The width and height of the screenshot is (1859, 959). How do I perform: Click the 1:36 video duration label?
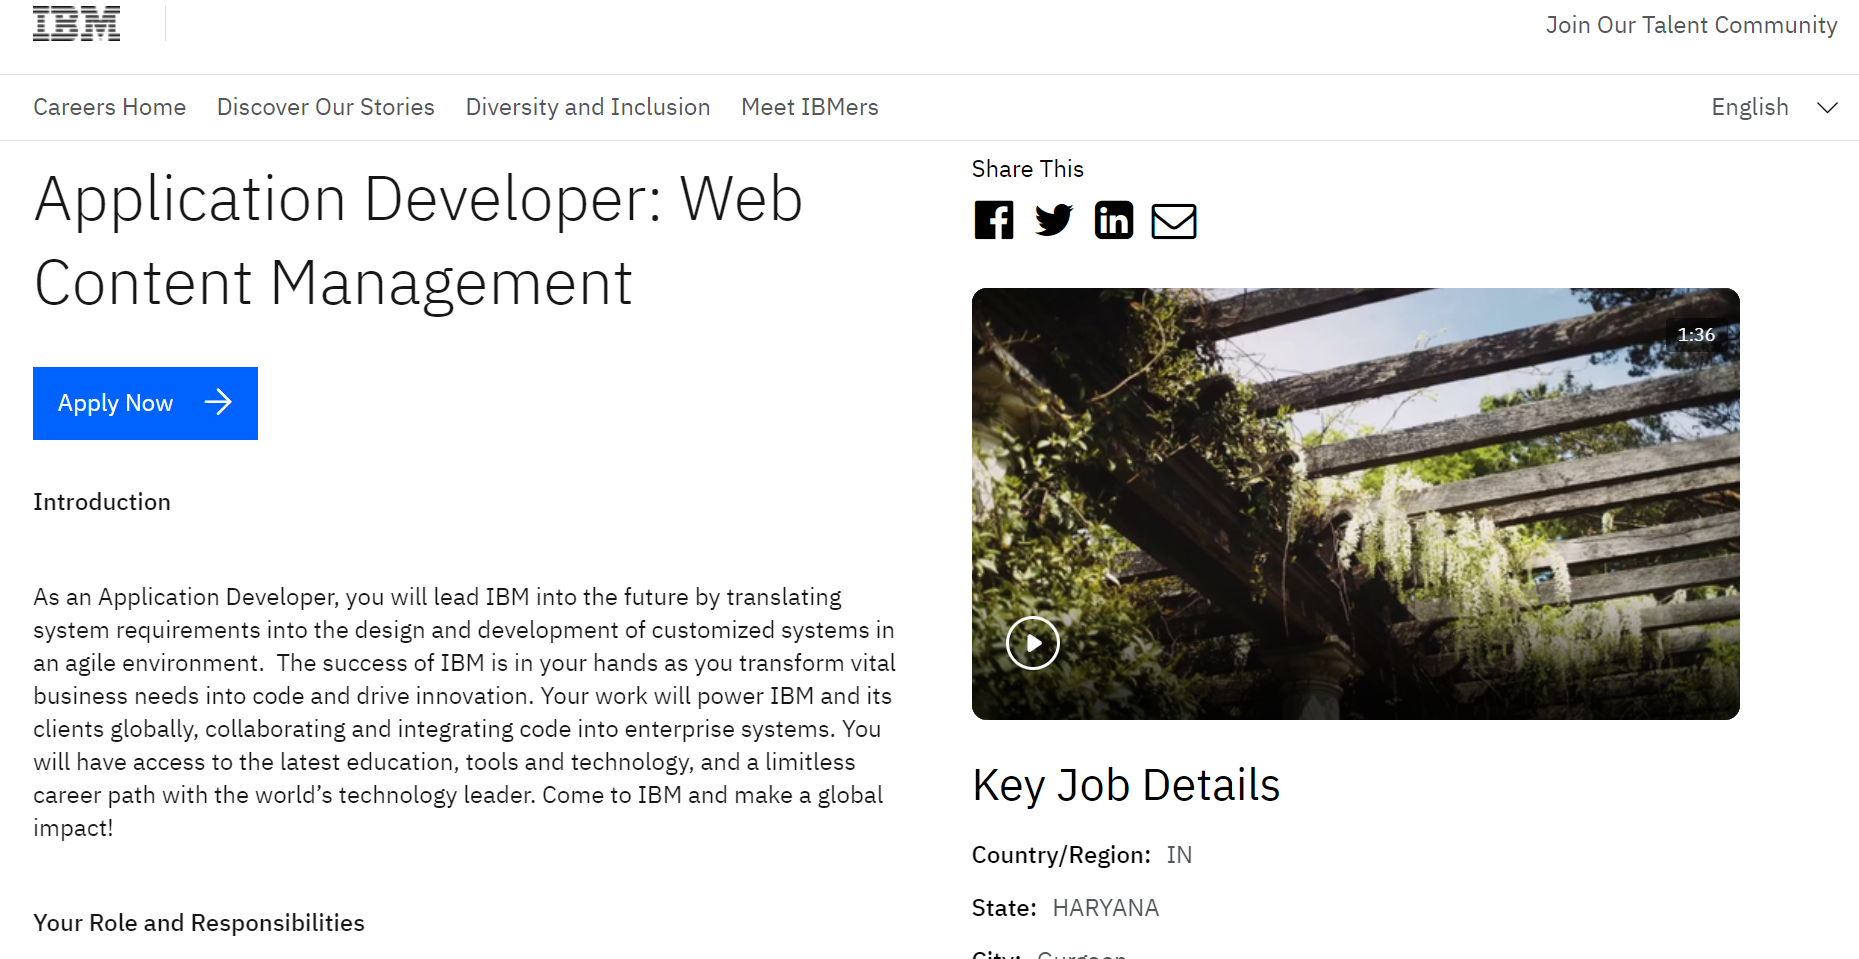click(x=1695, y=335)
